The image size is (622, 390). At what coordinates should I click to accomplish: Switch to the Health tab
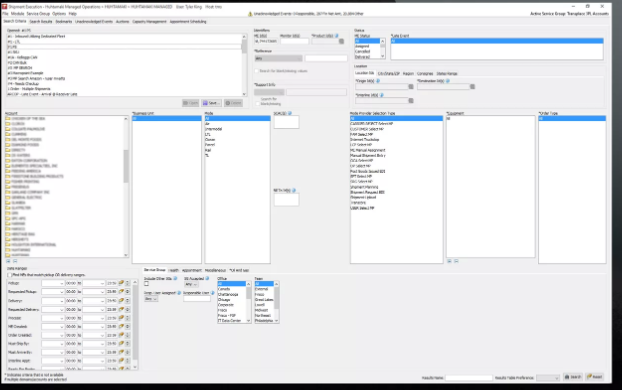click(x=173, y=270)
